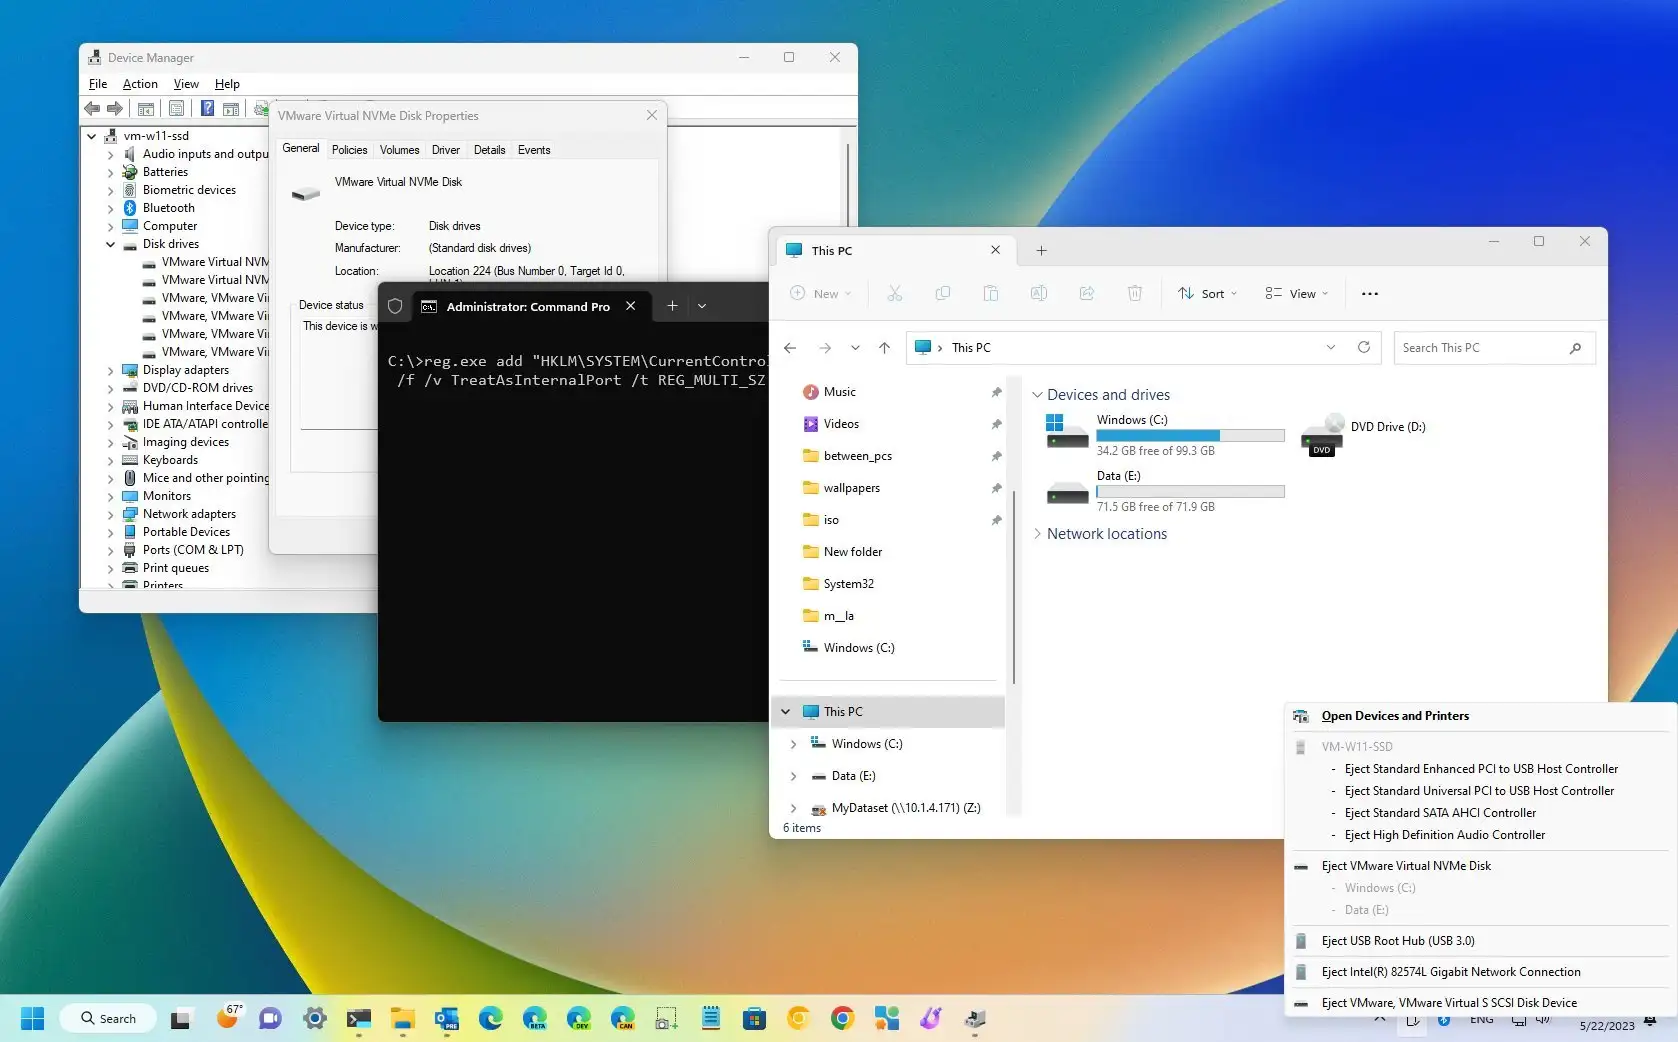Image resolution: width=1678 pixels, height=1042 pixels.
Task: Expand the Network locations group
Action: pyautogui.click(x=1037, y=534)
